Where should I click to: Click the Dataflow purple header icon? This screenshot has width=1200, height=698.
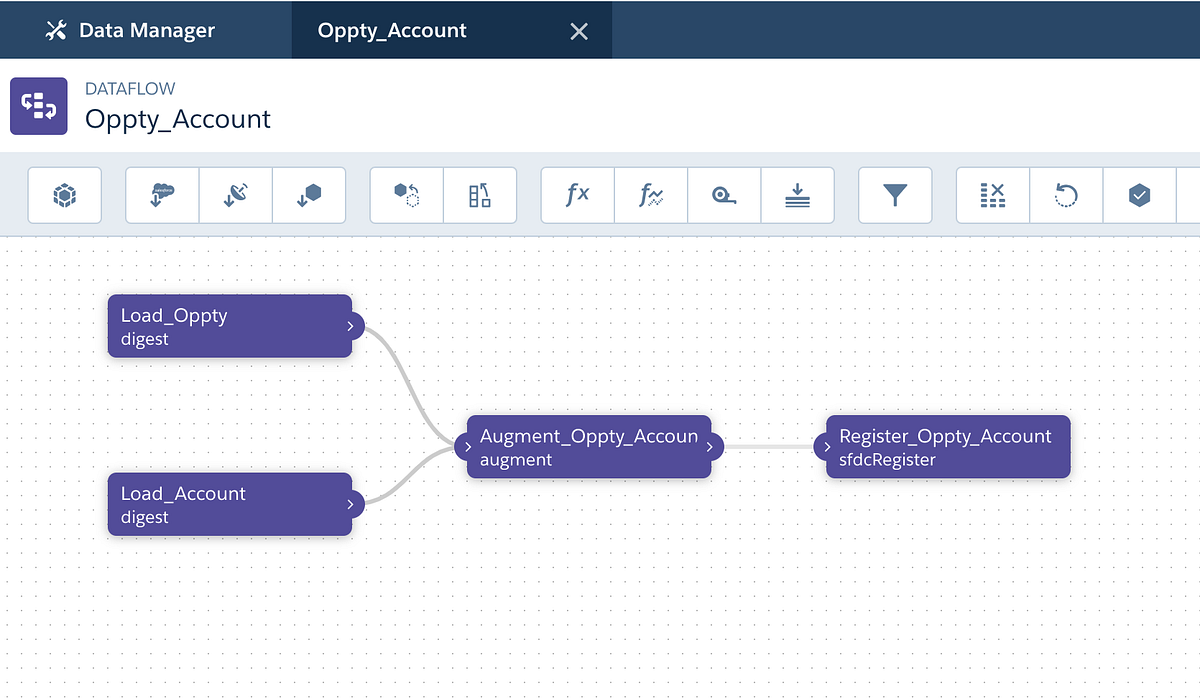38,105
